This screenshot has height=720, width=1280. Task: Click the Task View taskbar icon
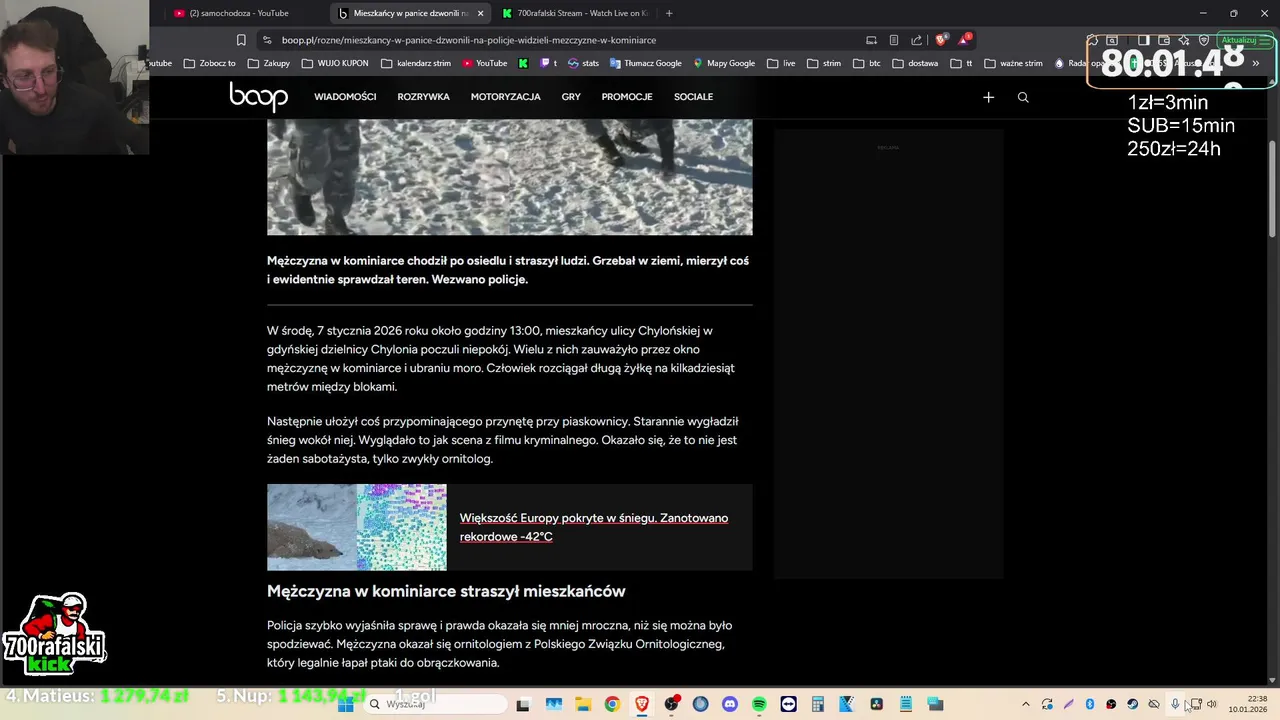[x=523, y=704]
